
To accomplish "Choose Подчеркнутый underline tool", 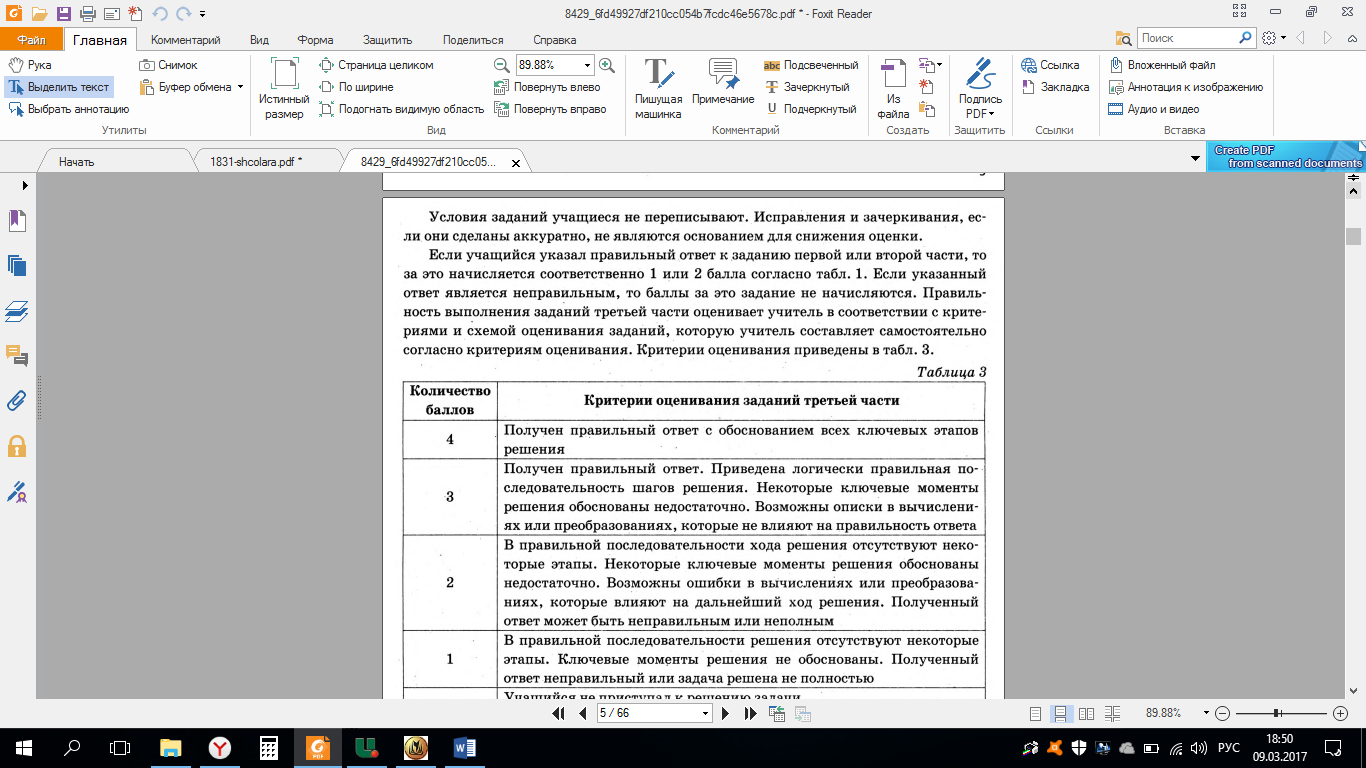I will (811, 109).
